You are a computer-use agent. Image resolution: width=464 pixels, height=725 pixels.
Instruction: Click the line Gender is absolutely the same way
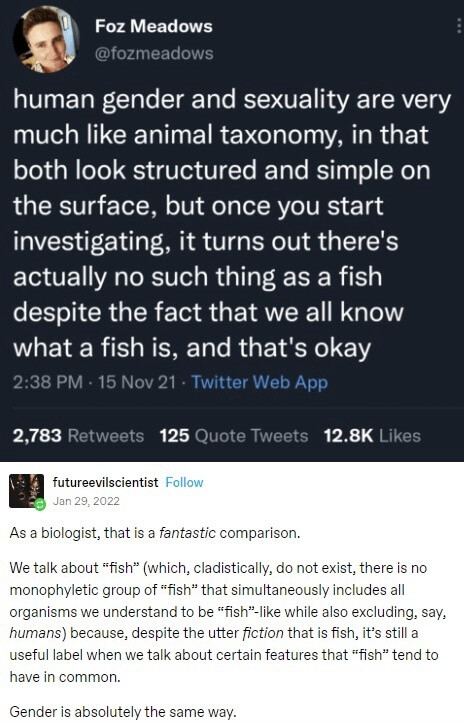122,711
